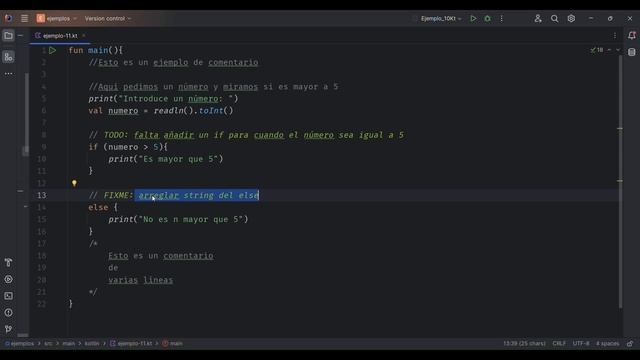Open Search Everywhere magnifier
Viewport: 640px width, 360px height.
point(554,18)
